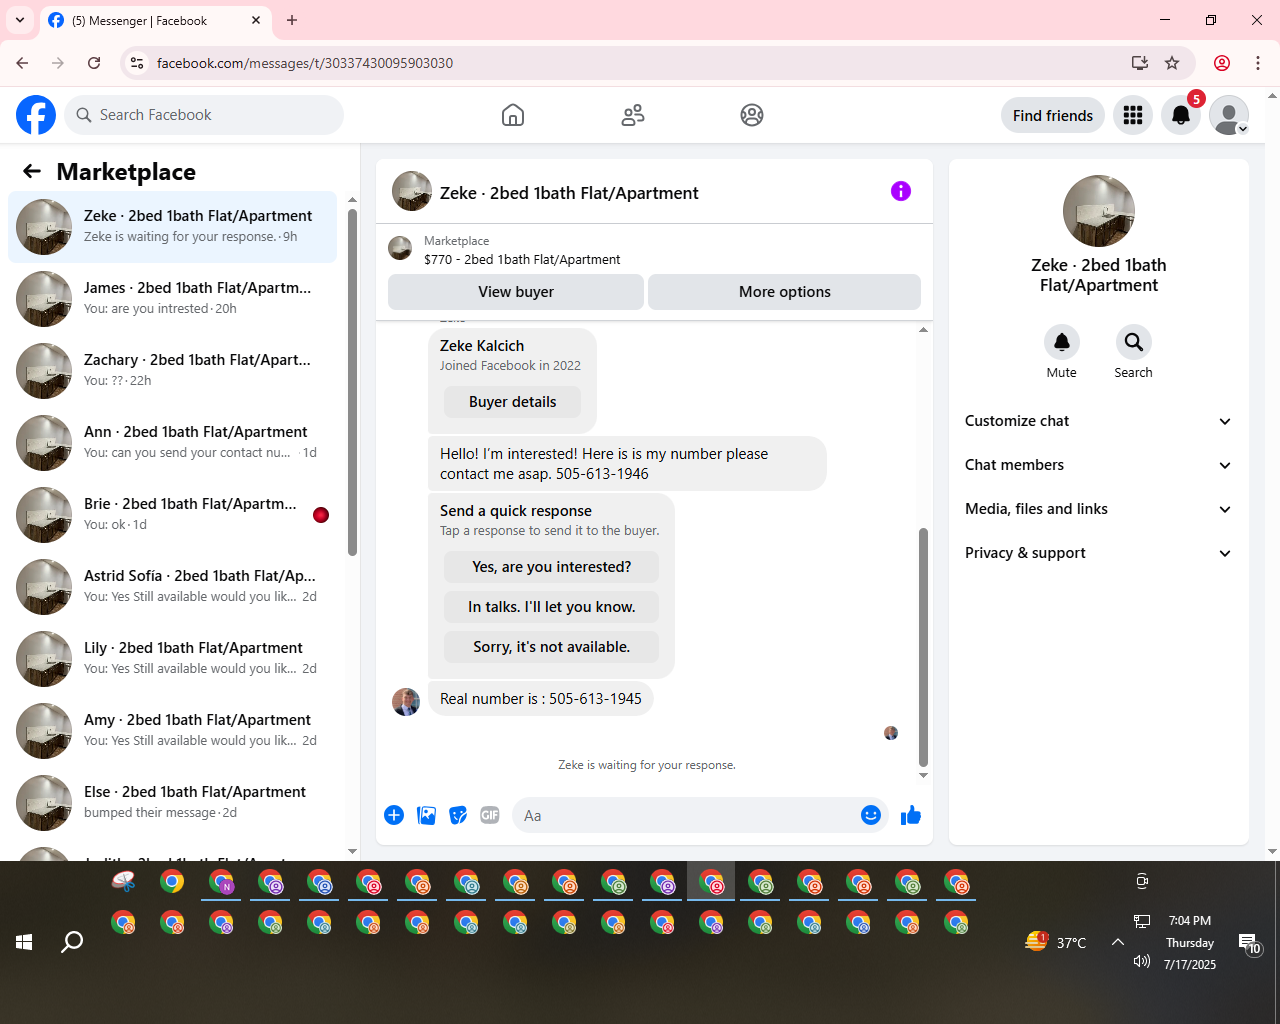Send a thumbs up like
Screen dimensions: 1280x1024
911,815
